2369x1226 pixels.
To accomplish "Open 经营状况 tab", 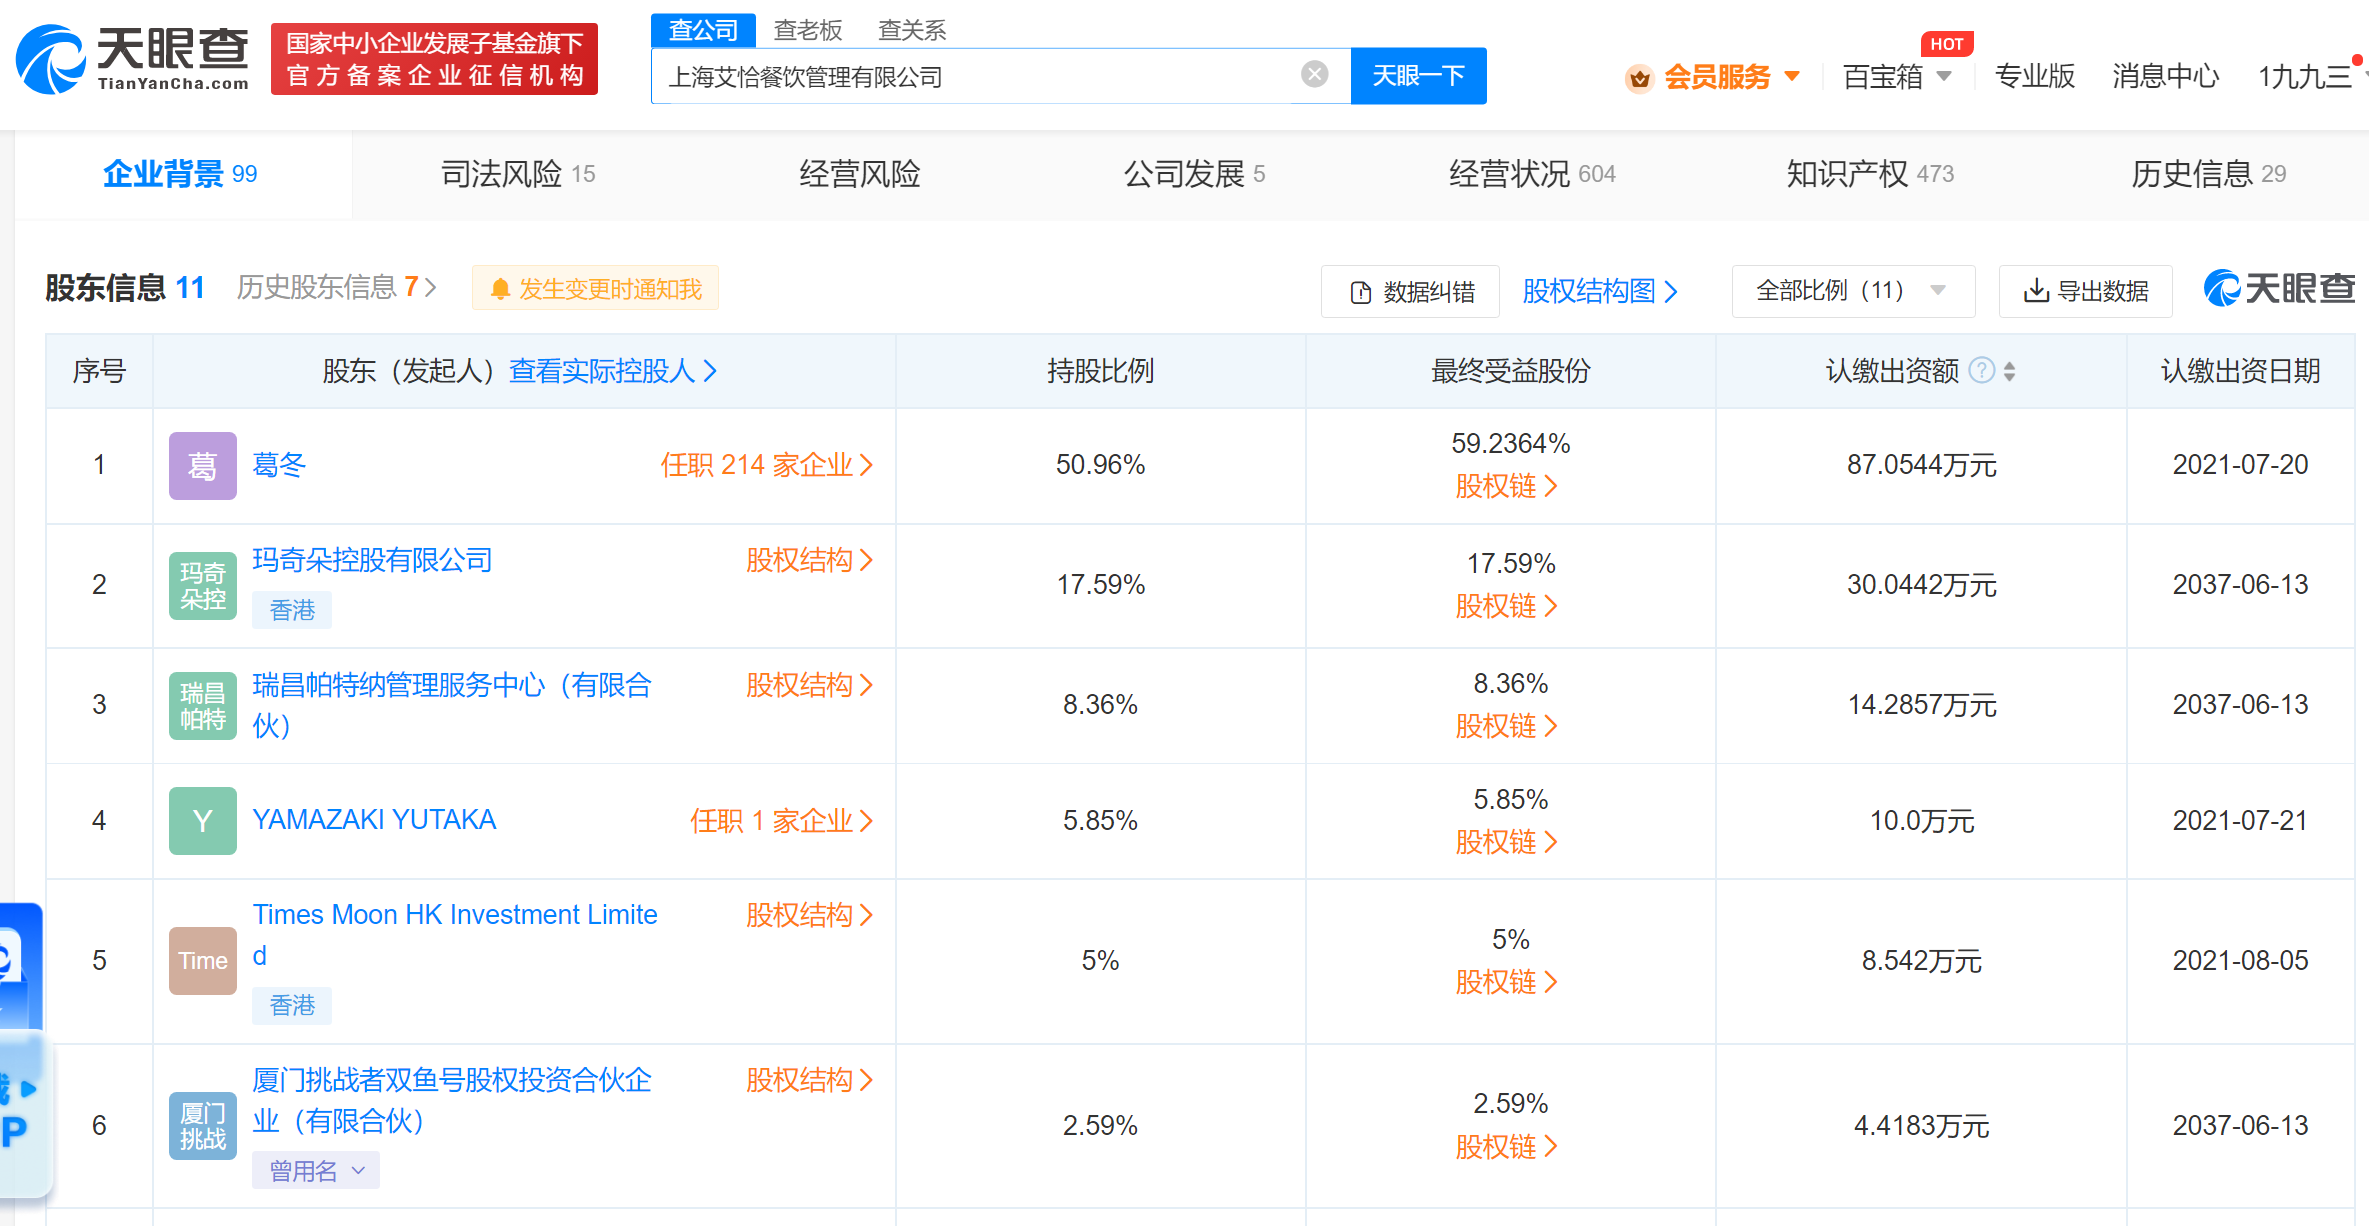I will [1532, 174].
